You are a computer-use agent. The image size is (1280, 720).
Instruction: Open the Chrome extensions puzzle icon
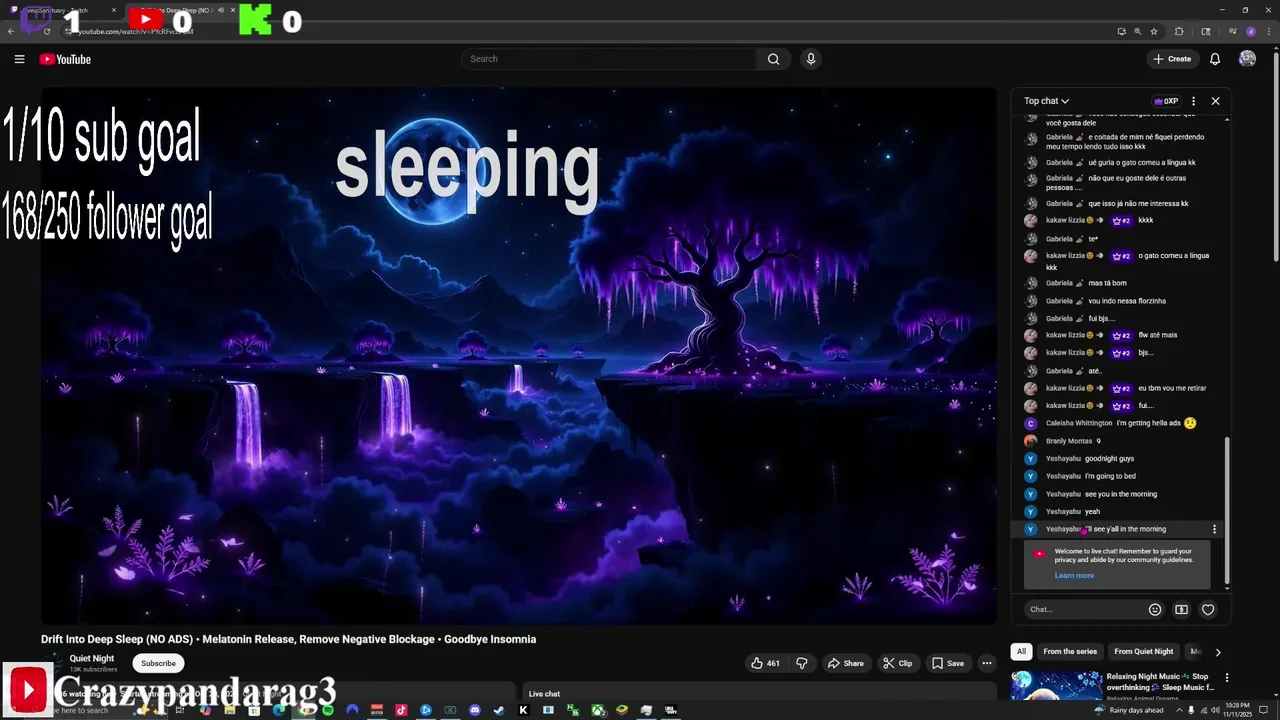click(x=1179, y=31)
